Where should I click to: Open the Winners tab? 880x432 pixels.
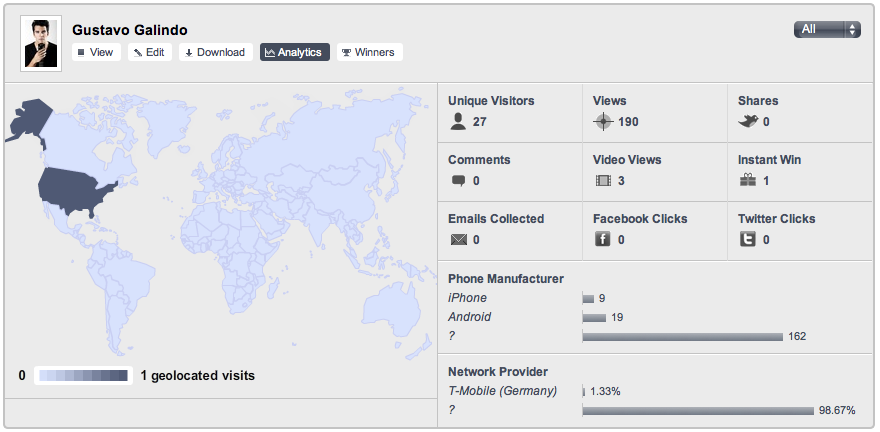(x=370, y=52)
